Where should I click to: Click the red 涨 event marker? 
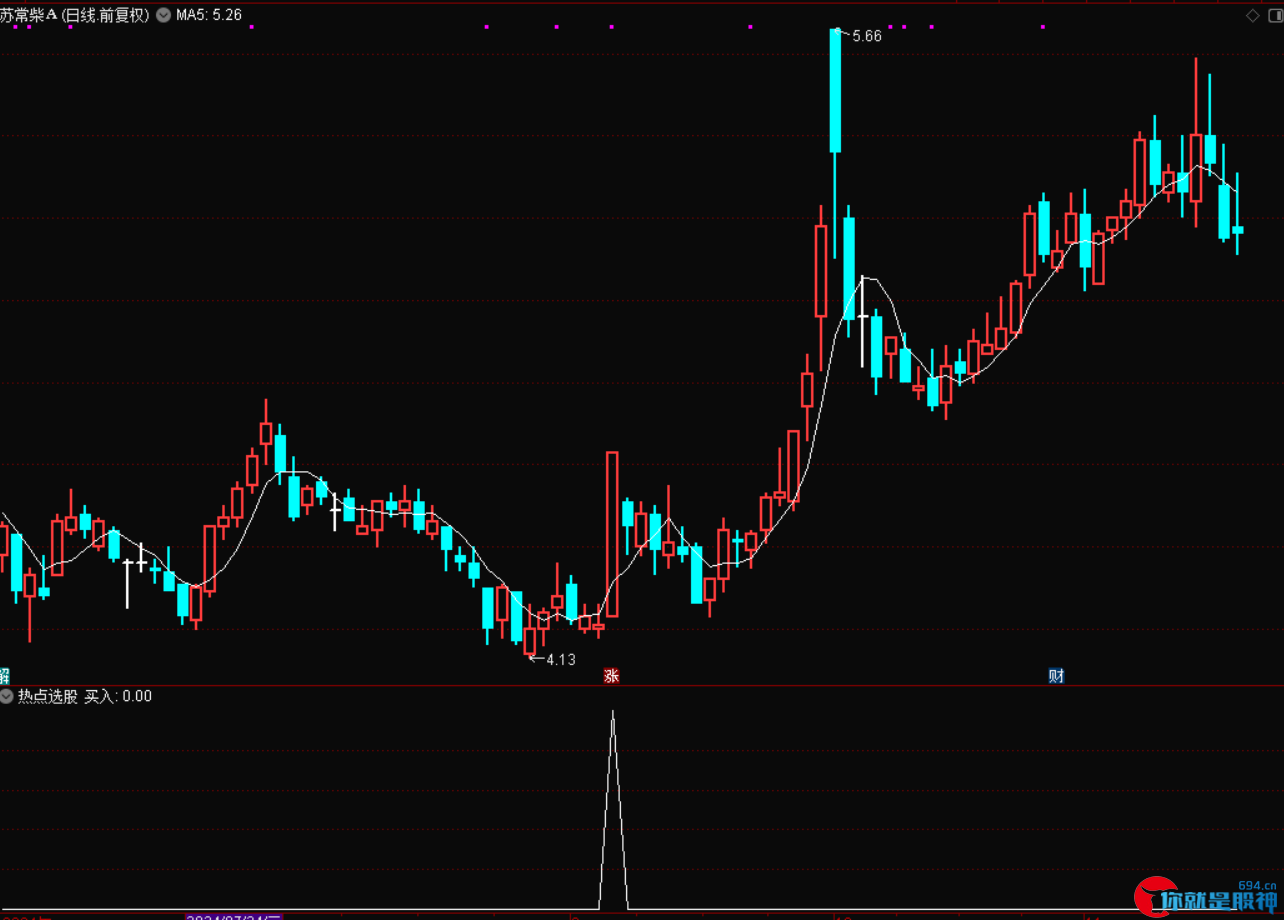pyautogui.click(x=611, y=676)
